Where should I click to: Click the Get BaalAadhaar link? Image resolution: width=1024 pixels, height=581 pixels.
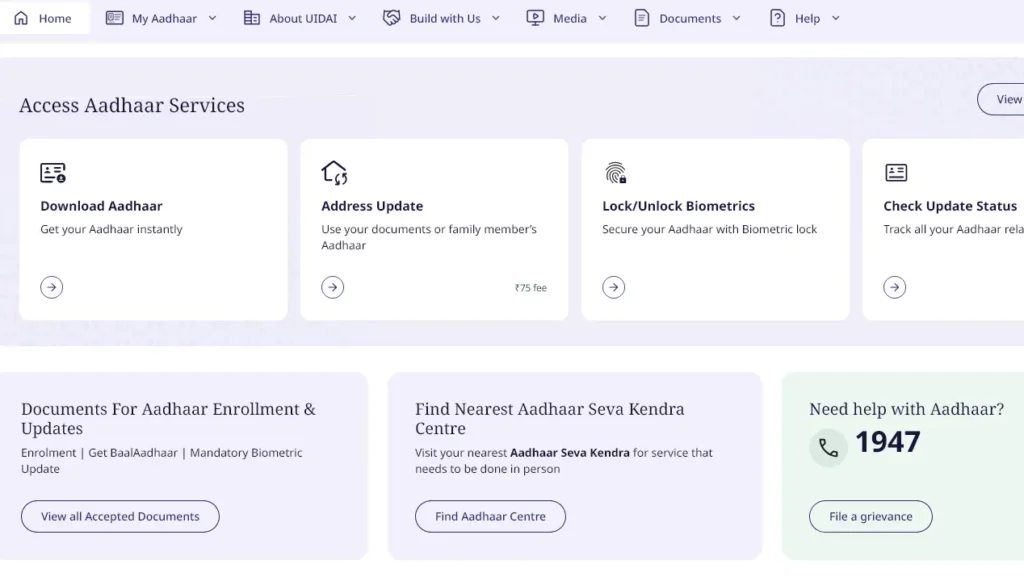[x=133, y=452]
